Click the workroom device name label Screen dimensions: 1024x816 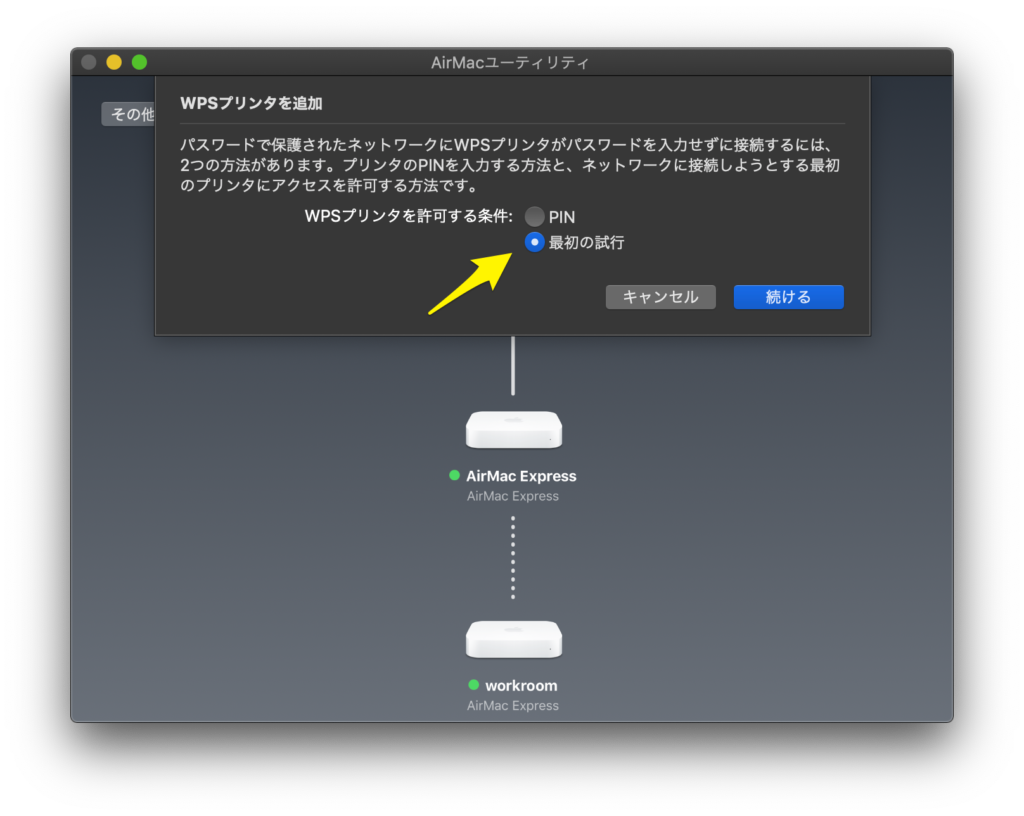click(521, 685)
